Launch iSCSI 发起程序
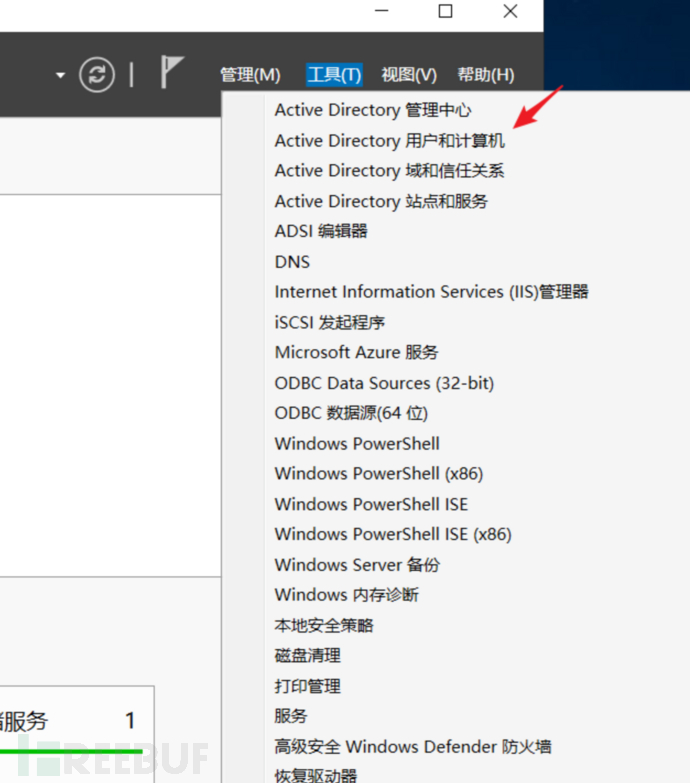 coord(330,322)
